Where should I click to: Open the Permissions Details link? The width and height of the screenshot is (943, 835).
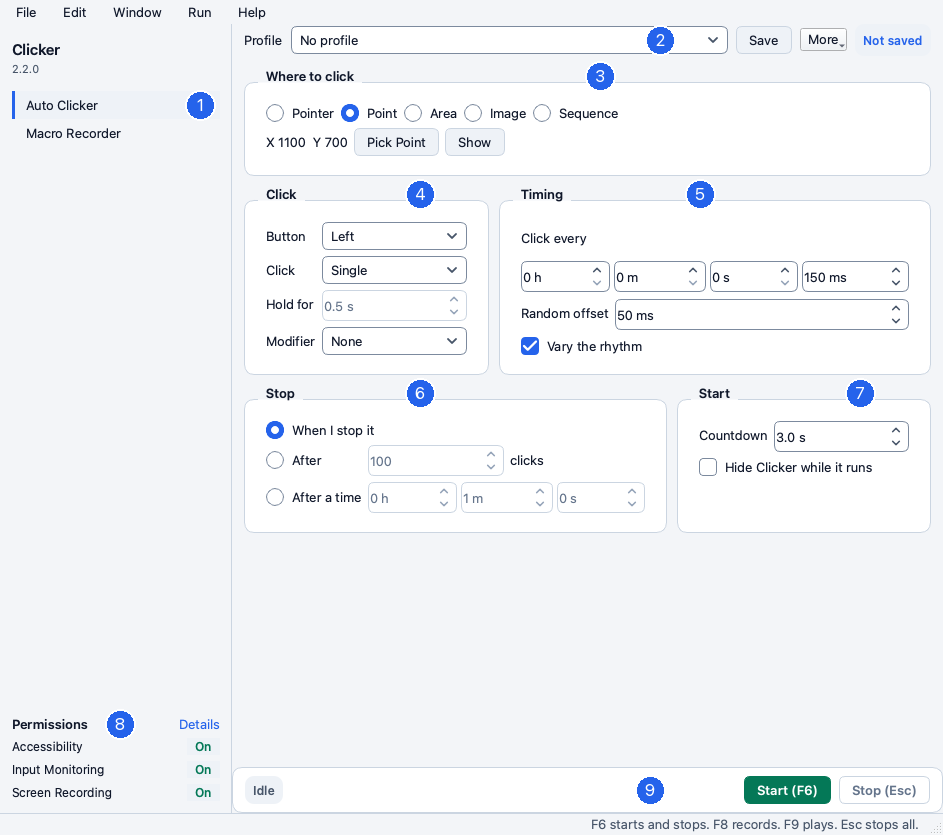199,724
